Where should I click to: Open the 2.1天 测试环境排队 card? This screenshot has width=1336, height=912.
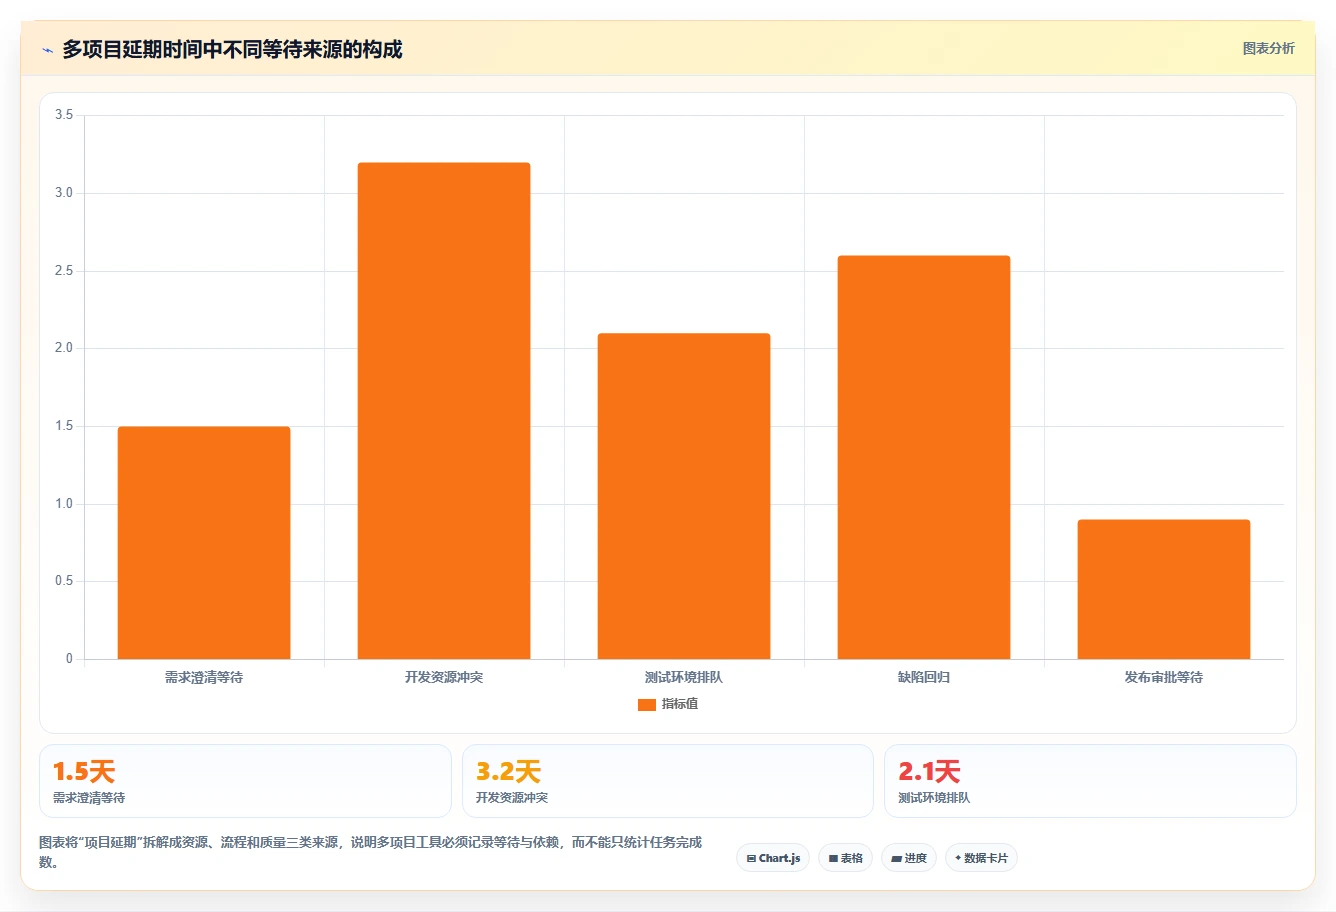point(1090,781)
